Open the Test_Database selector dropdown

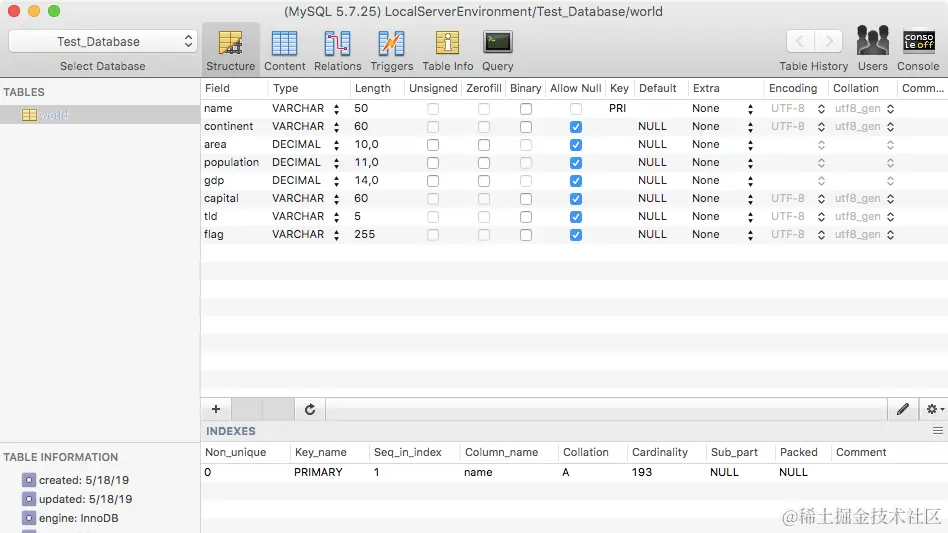103,42
